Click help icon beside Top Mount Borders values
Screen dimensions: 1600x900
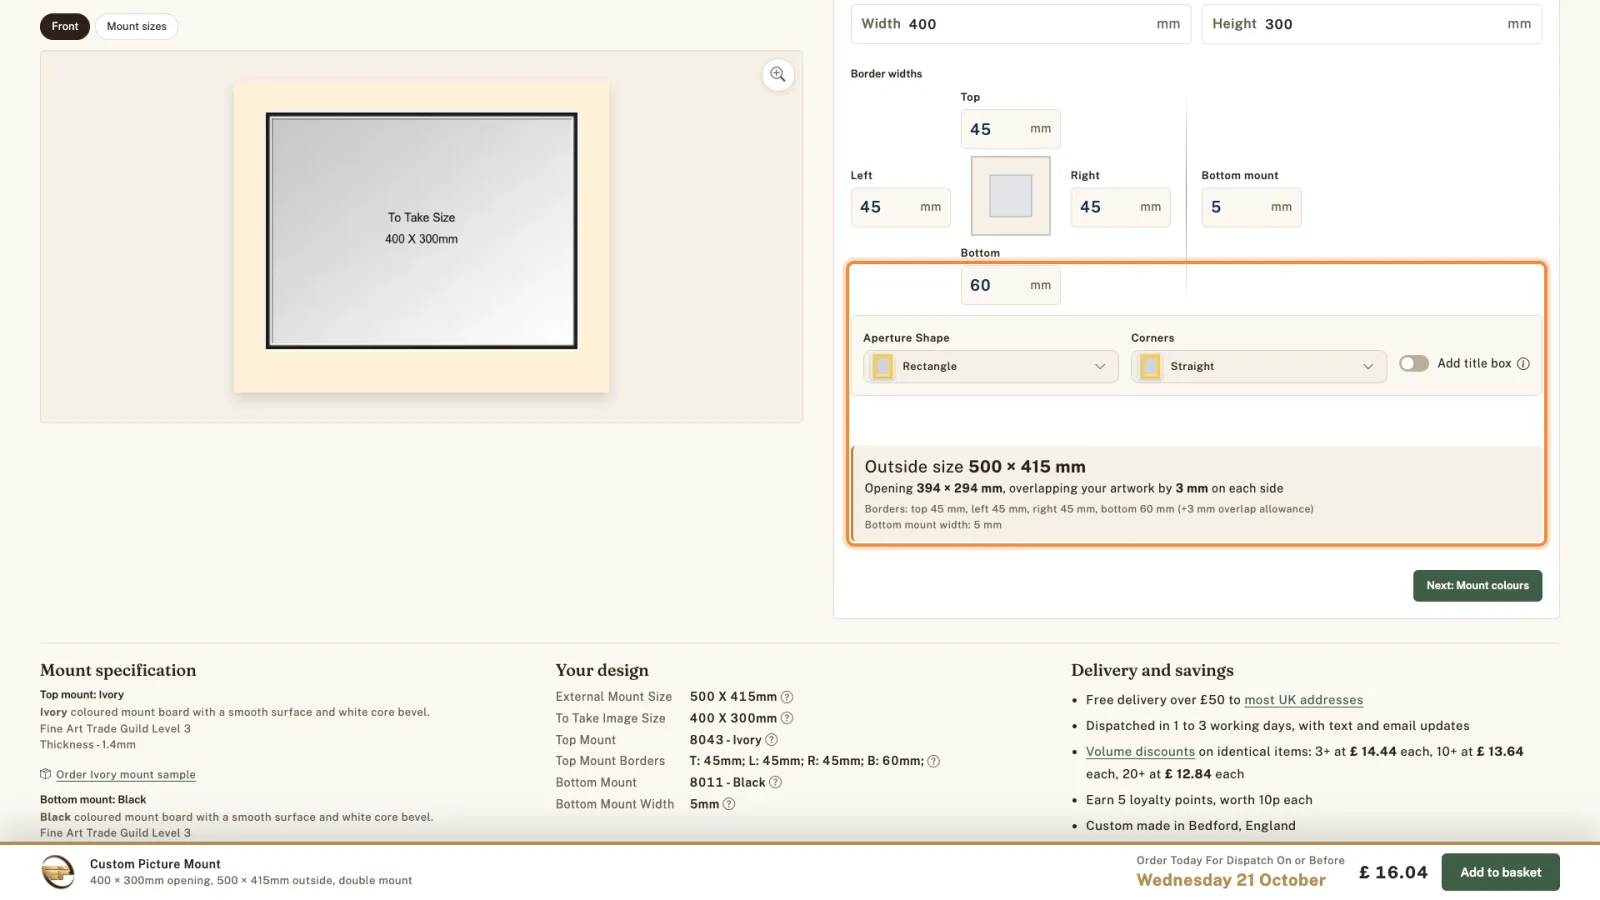(x=933, y=761)
